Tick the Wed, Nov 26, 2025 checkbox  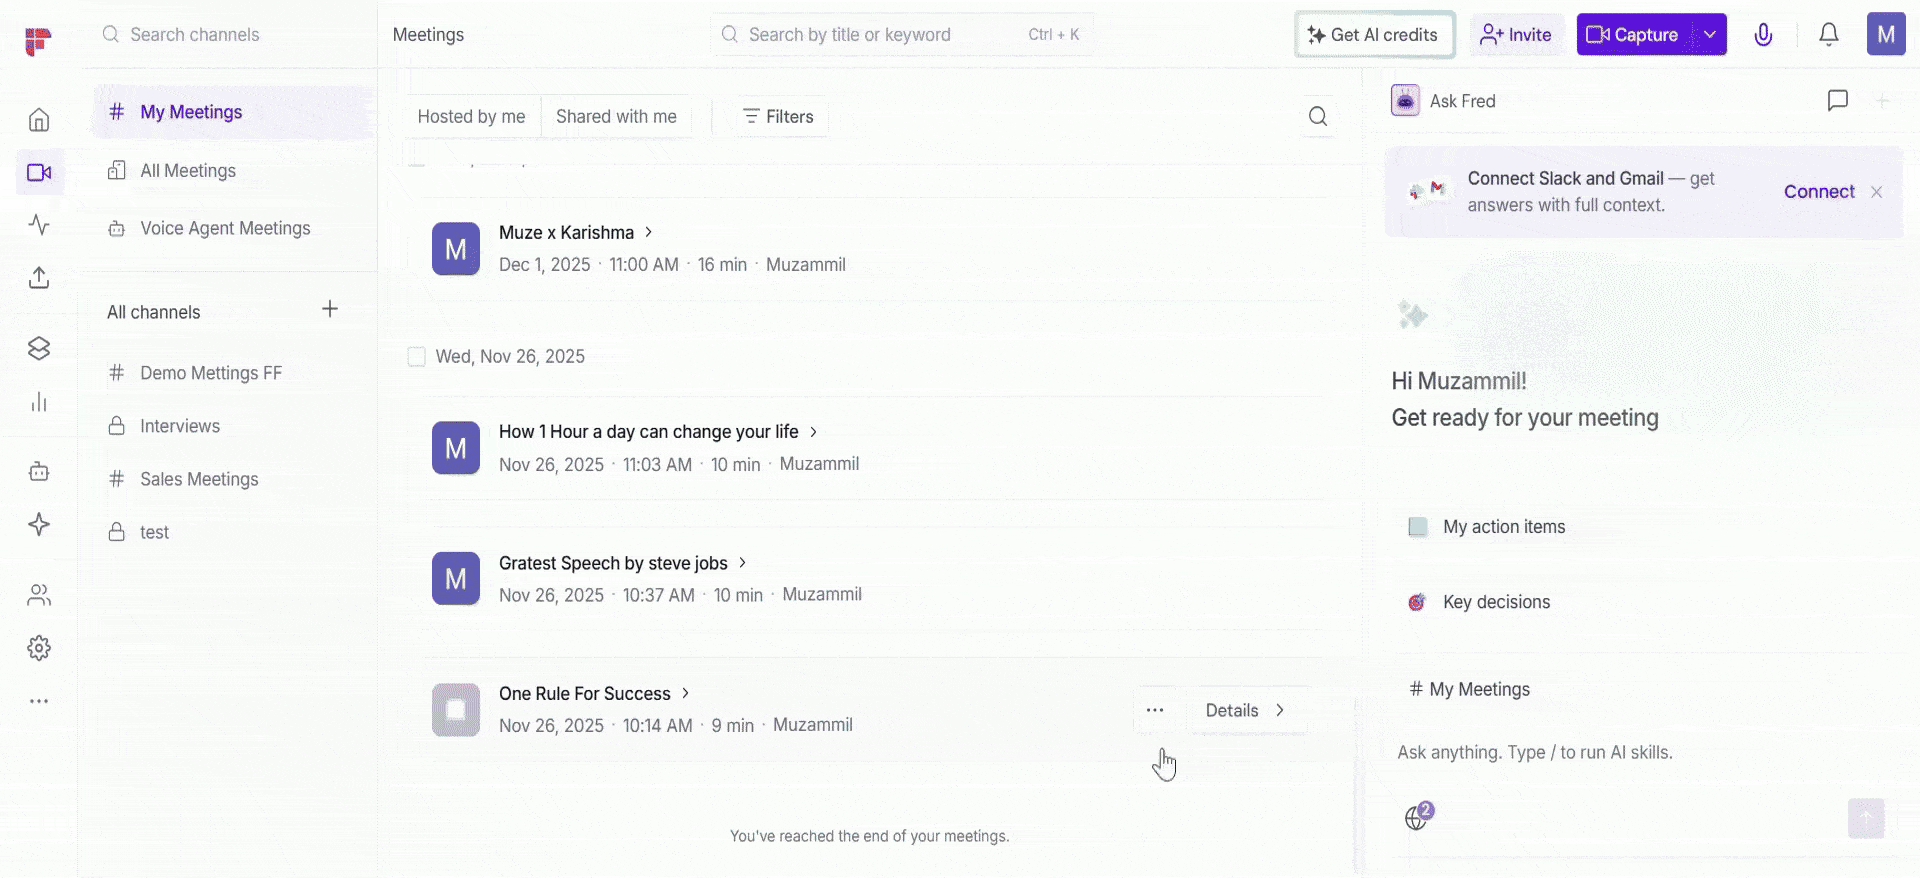[x=416, y=357]
